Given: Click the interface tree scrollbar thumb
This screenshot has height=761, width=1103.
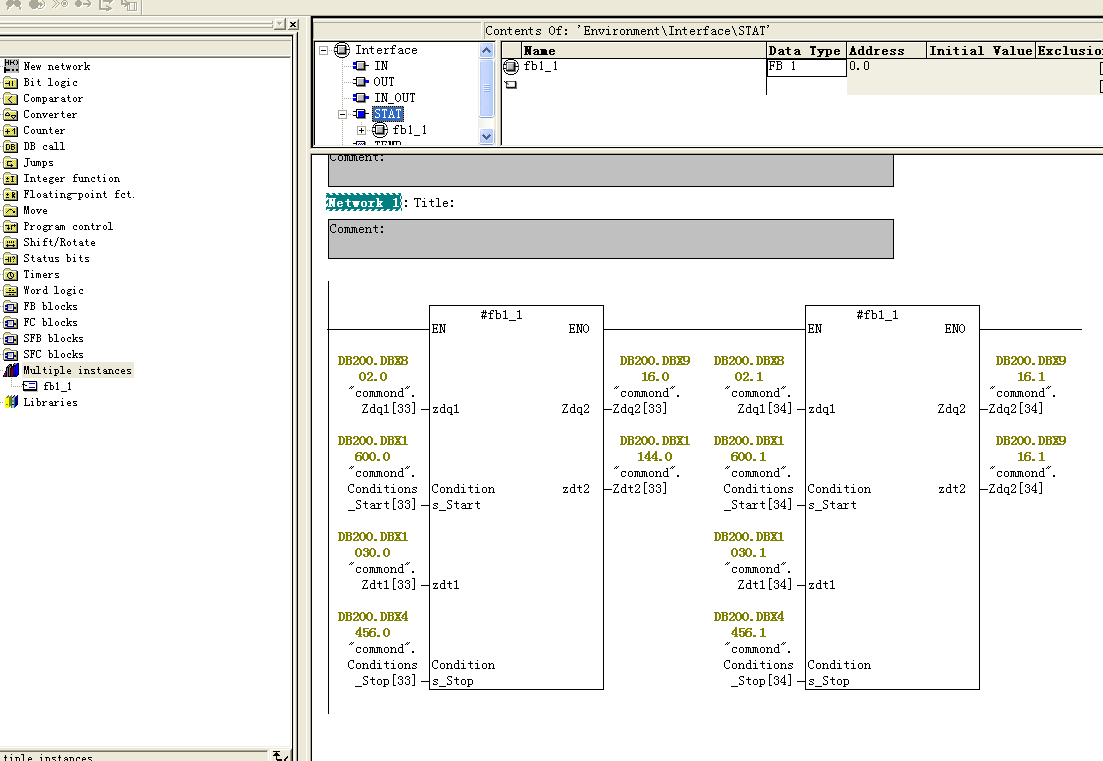Looking at the screenshot, I should tap(486, 88).
